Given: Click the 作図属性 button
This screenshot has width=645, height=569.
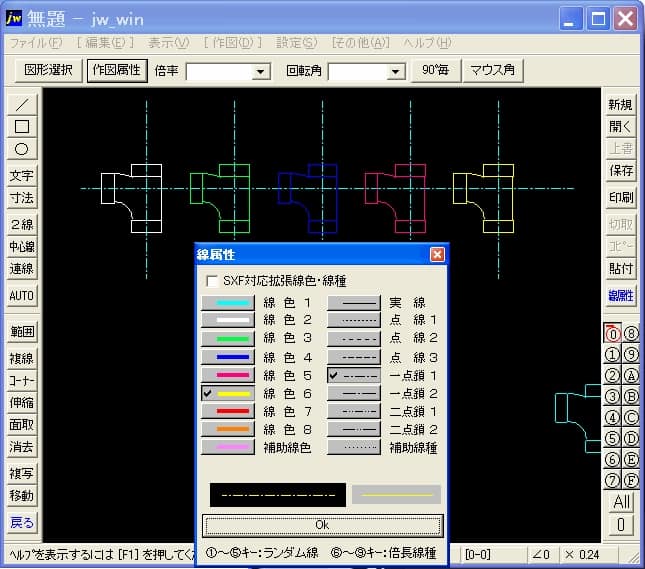Looking at the screenshot, I should click(117, 70).
